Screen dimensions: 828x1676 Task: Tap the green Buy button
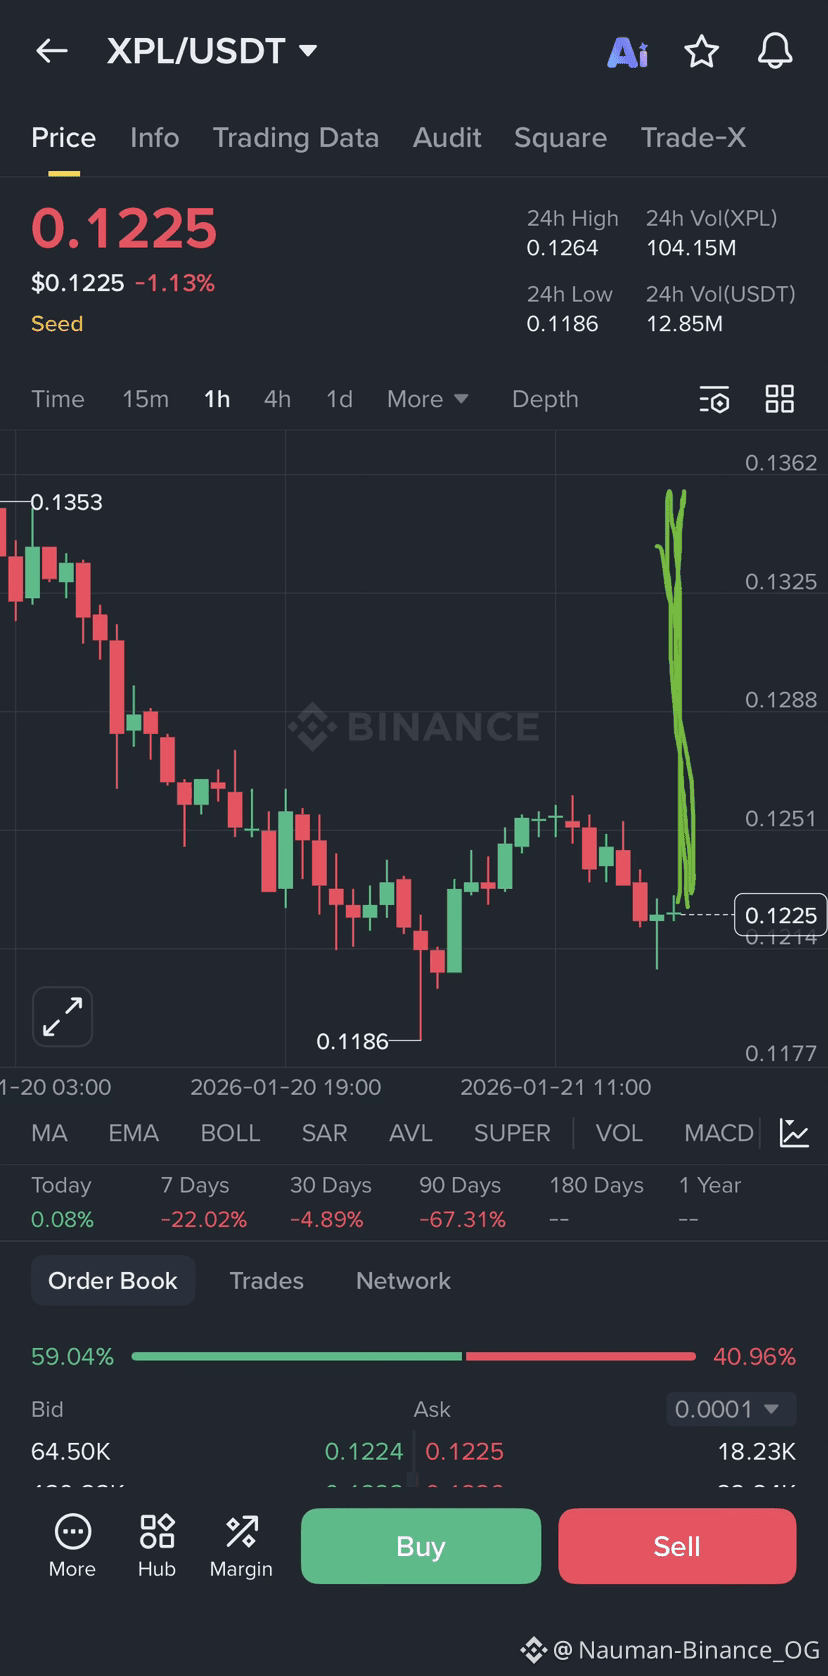[x=421, y=1546]
